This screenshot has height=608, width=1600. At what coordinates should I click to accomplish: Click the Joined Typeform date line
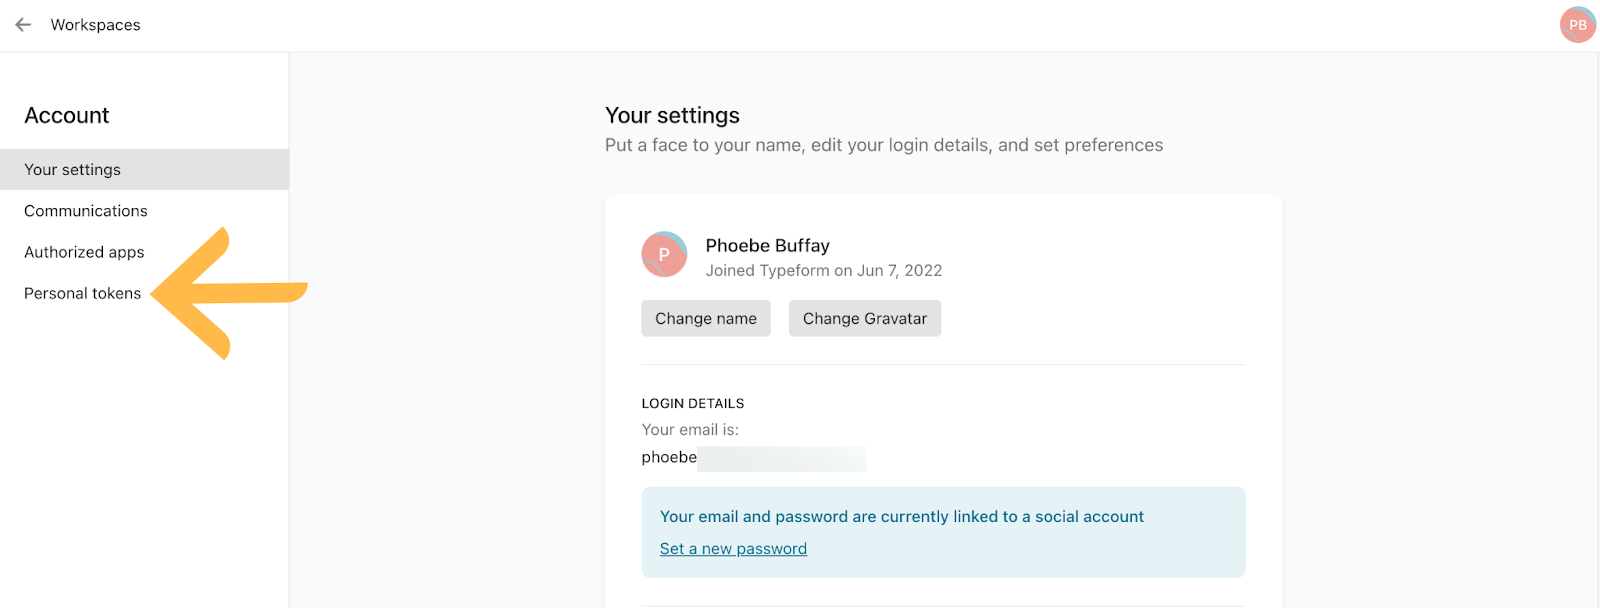click(x=823, y=270)
